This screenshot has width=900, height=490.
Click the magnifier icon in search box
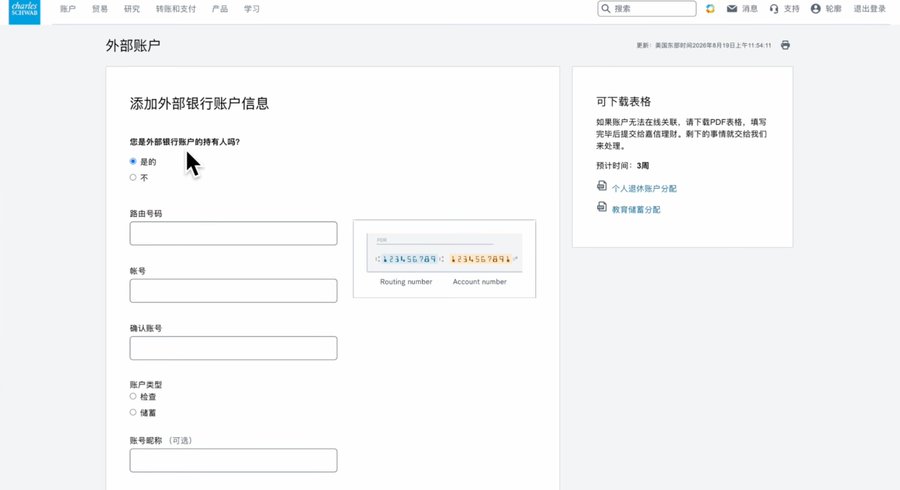click(x=606, y=9)
